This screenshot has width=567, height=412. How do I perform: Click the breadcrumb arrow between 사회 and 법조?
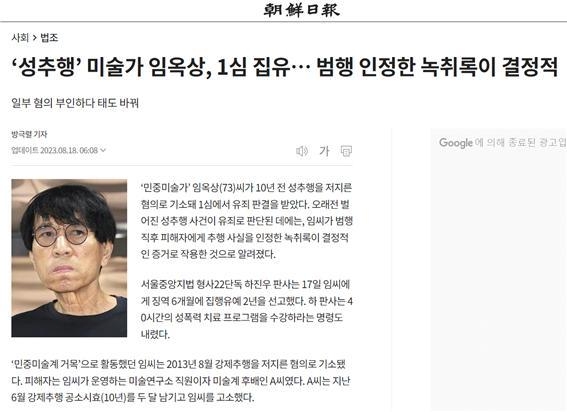(x=35, y=38)
